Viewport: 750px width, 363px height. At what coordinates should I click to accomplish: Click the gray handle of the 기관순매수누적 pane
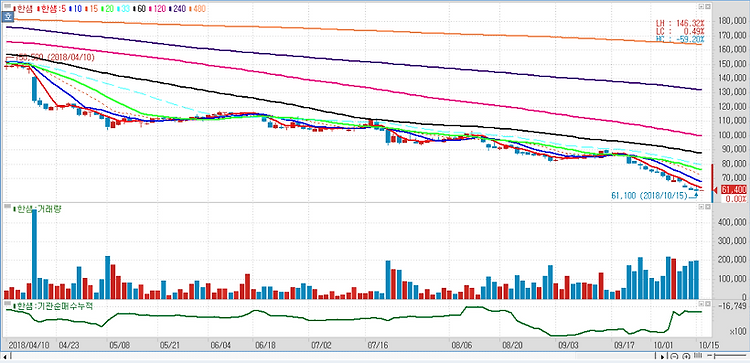tap(7, 304)
